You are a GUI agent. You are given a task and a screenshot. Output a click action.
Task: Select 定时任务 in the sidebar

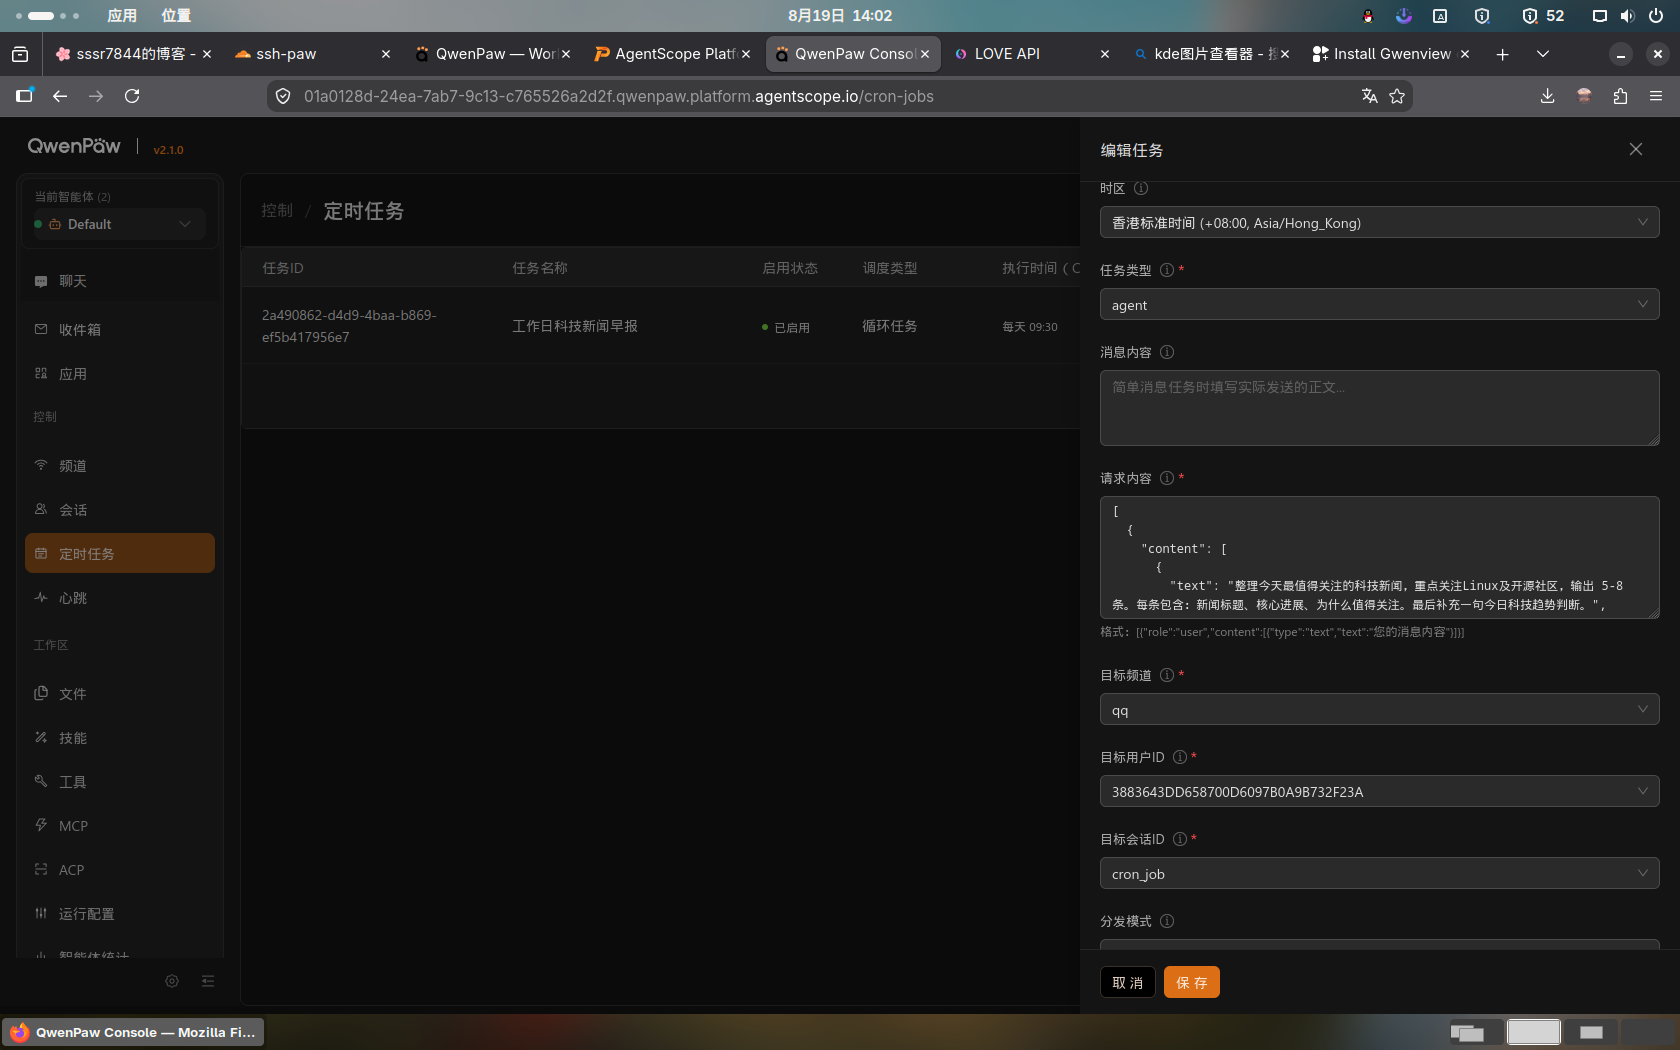pos(120,553)
